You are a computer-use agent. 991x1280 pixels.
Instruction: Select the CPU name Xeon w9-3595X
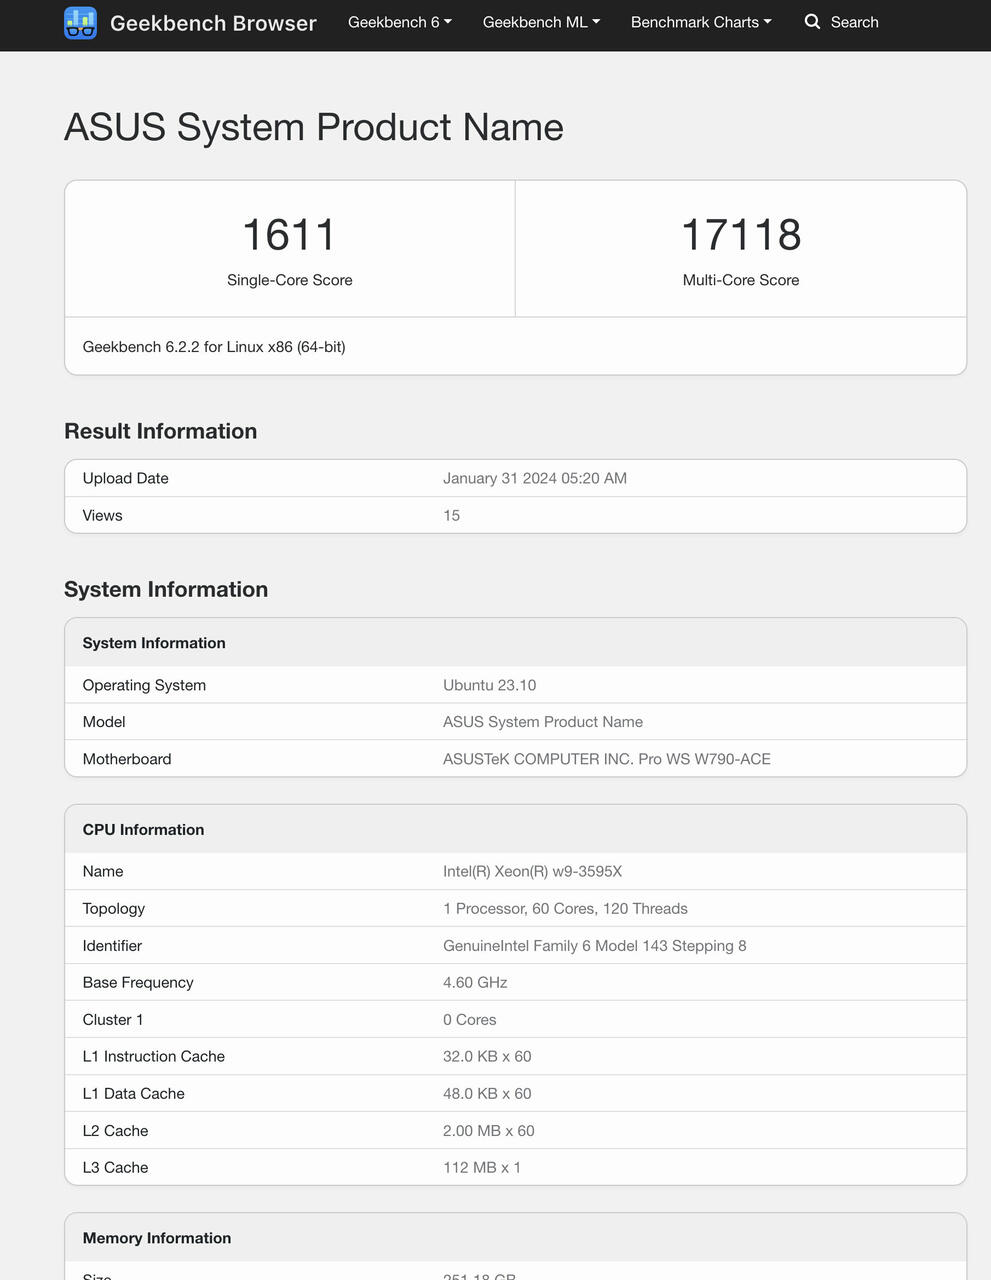click(533, 871)
